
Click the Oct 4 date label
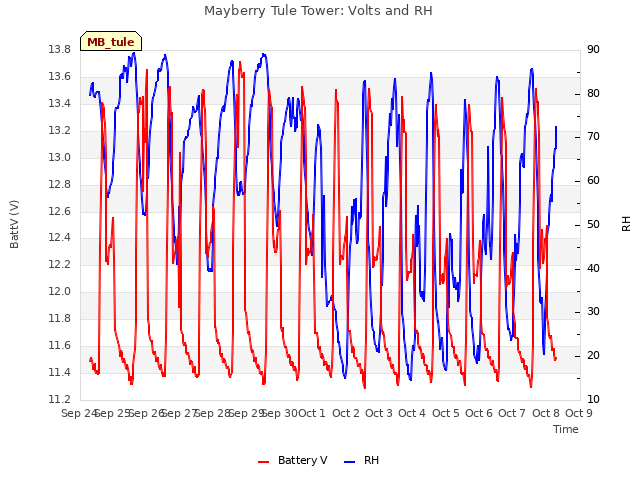[412, 413]
